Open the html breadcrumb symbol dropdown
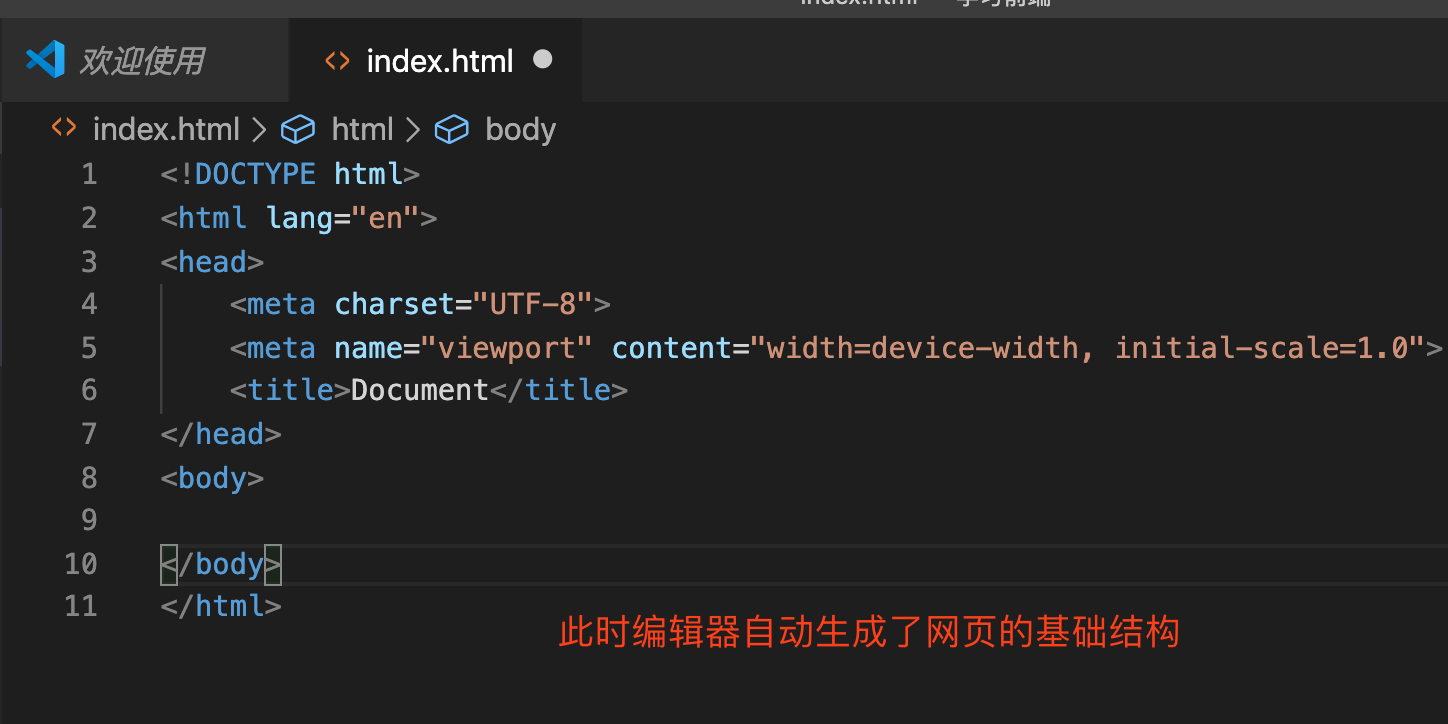This screenshot has height=724, width=1448. click(362, 129)
